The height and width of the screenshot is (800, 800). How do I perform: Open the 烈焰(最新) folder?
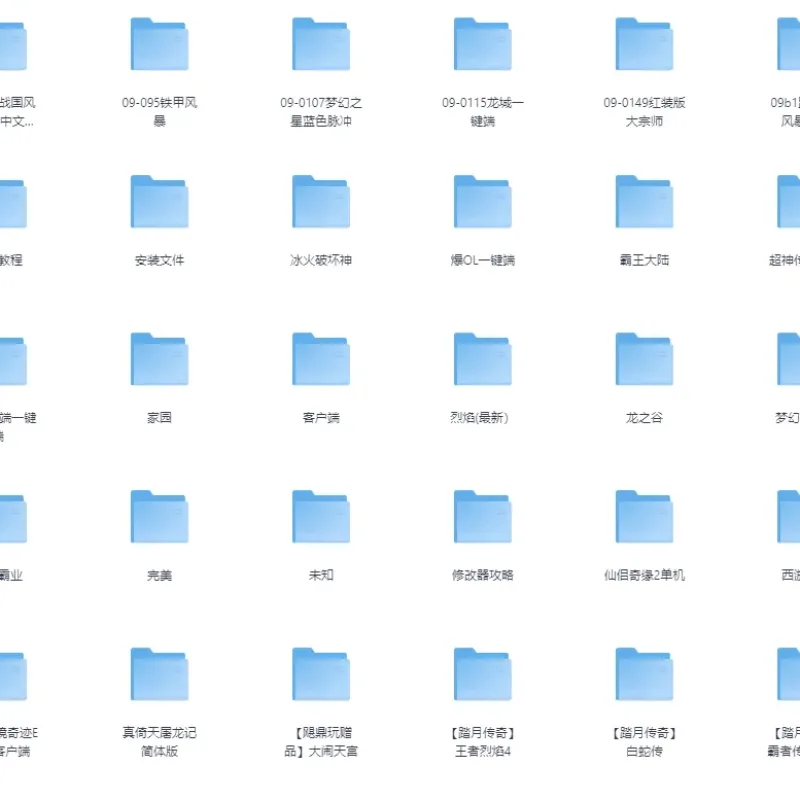[x=483, y=359]
